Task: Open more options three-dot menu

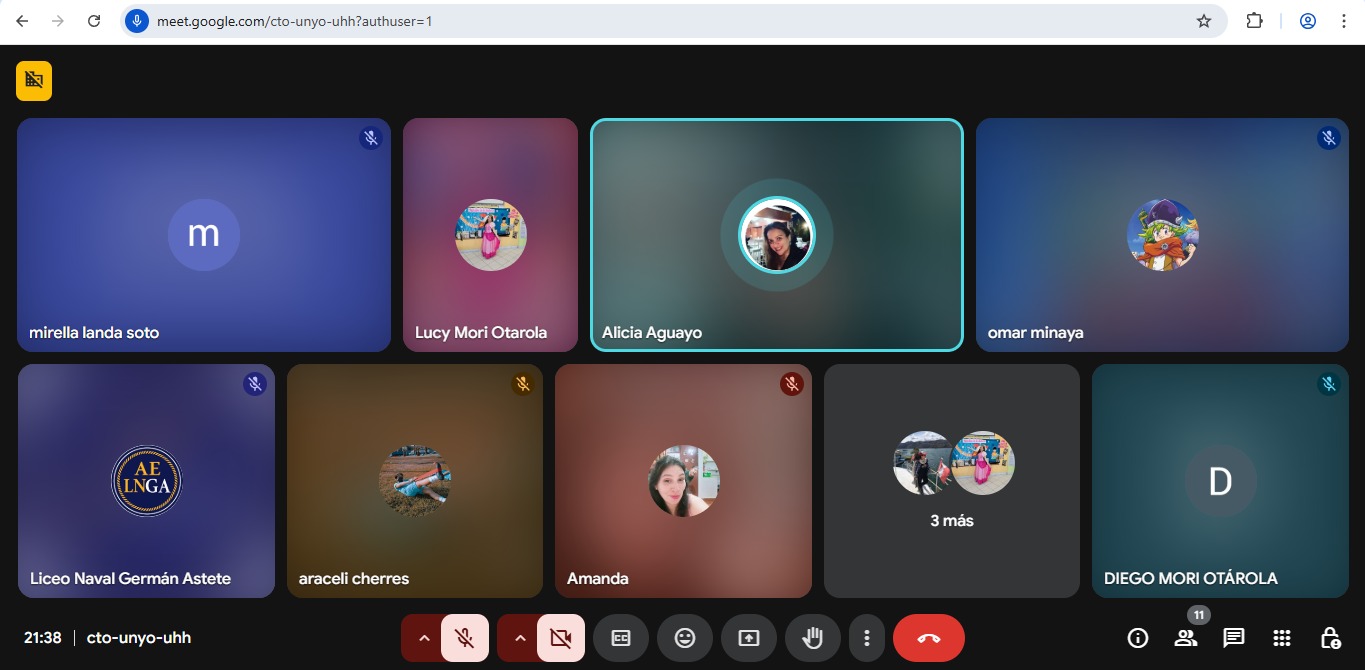Action: click(x=867, y=638)
